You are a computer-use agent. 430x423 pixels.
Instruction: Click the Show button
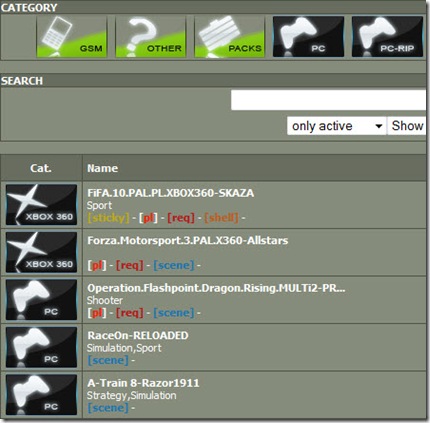click(407, 126)
